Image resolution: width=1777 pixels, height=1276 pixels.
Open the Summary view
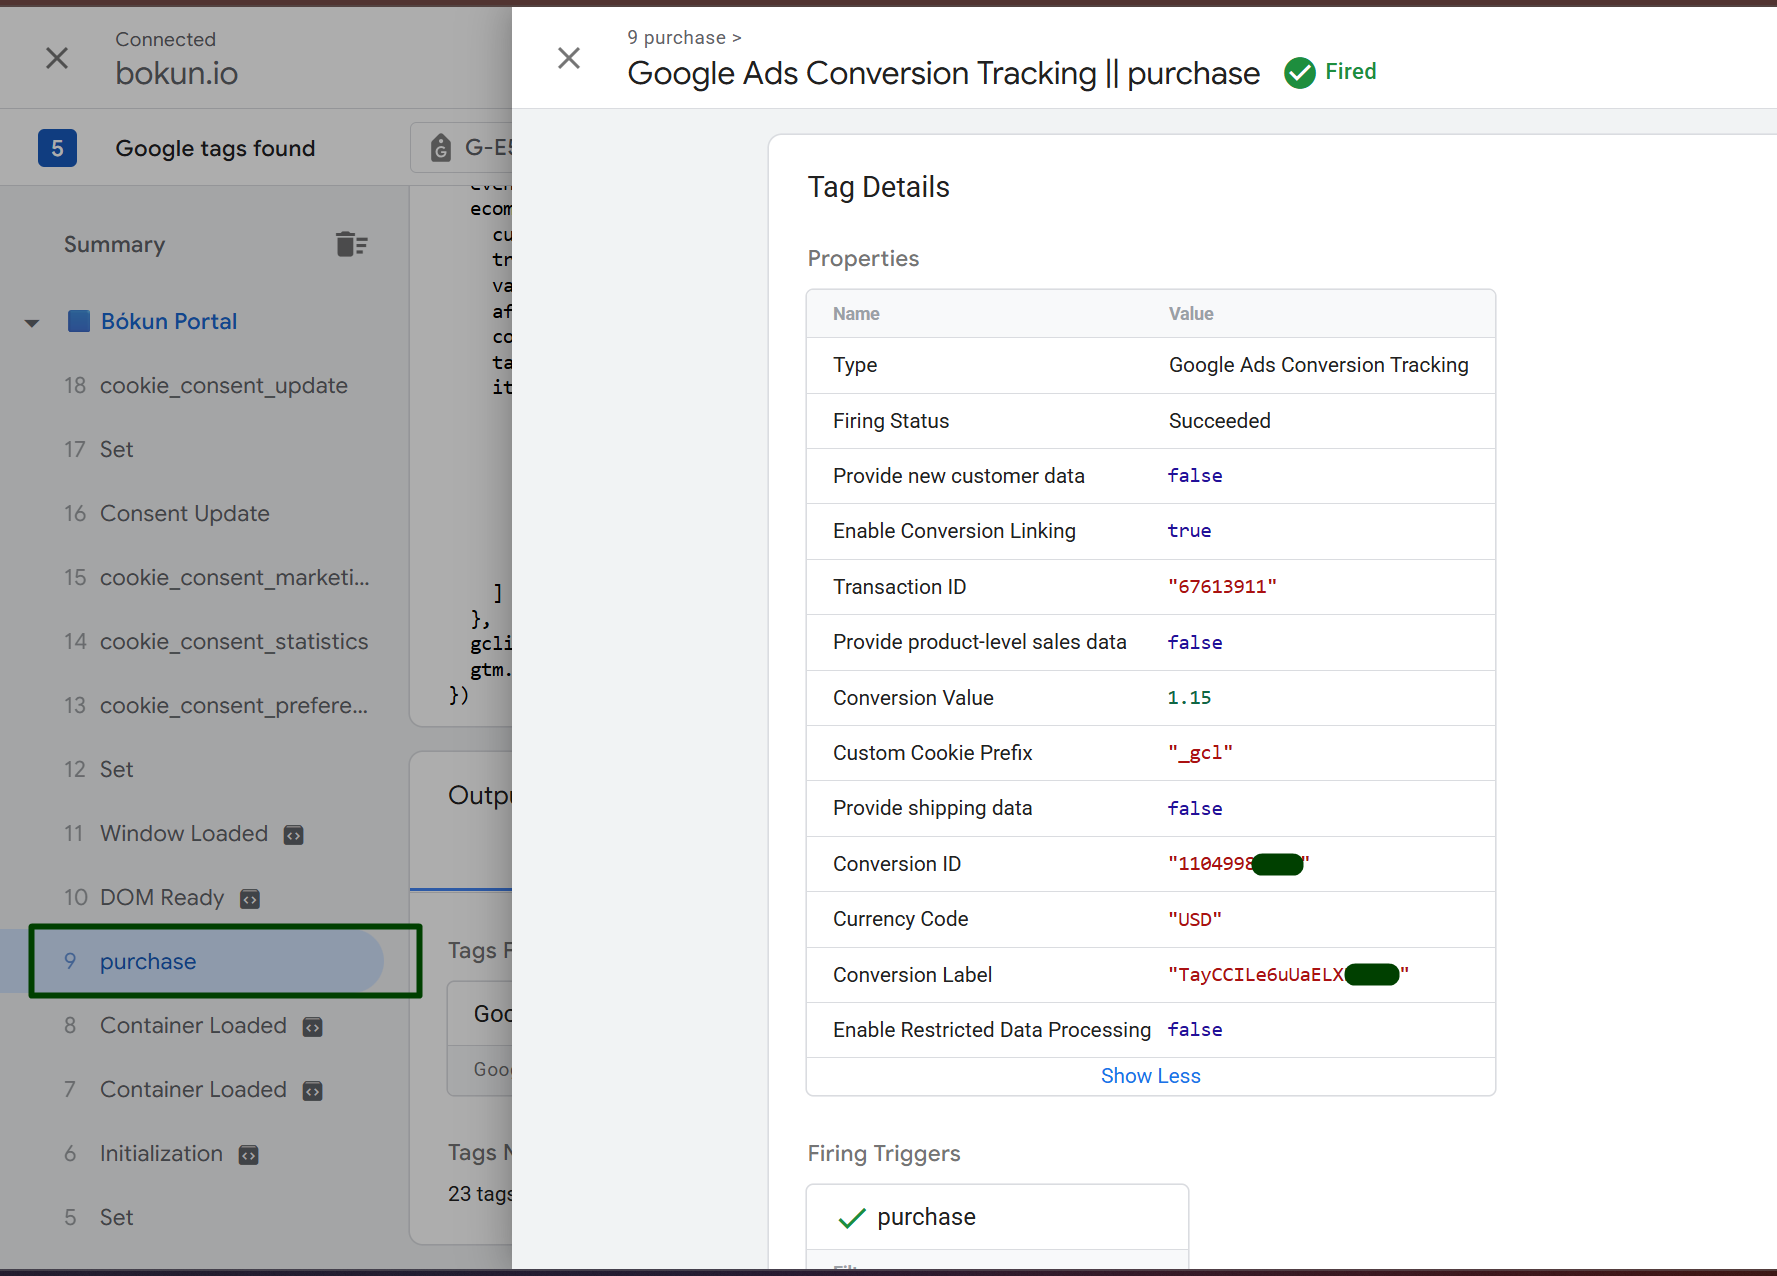point(114,245)
